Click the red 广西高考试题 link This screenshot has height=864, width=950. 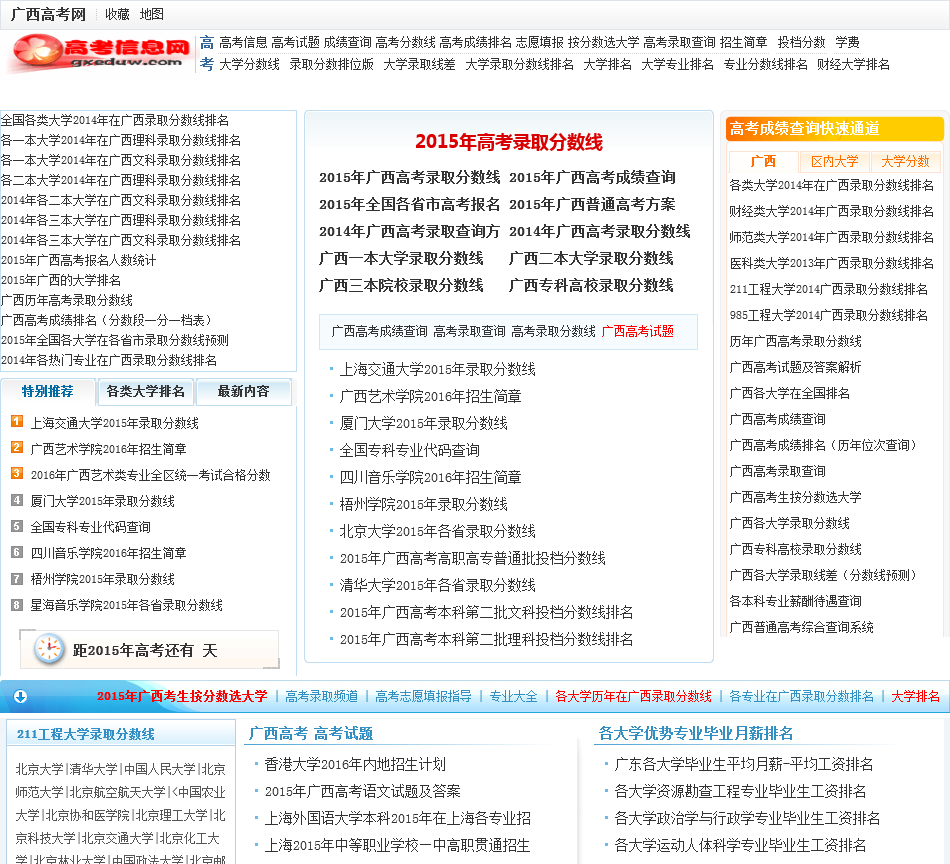click(637, 331)
